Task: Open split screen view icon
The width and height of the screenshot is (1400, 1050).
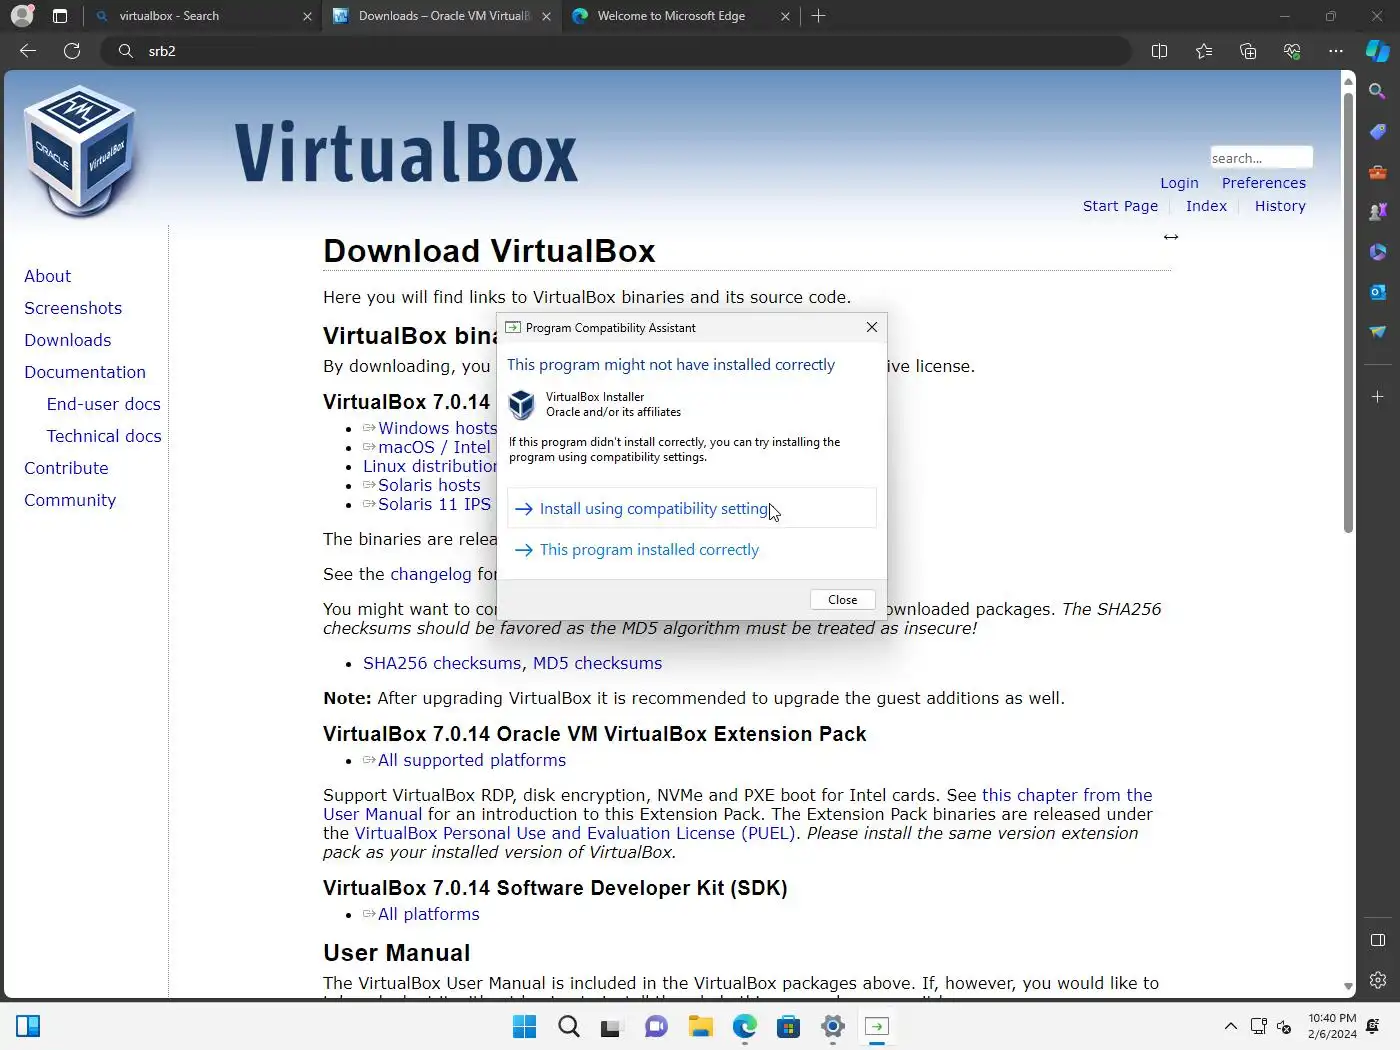Action: click(x=1160, y=51)
